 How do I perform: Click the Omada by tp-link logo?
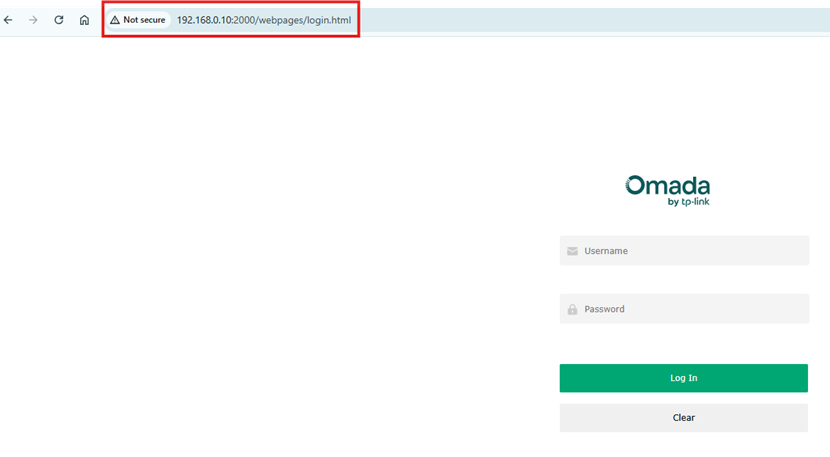(667, 191)
